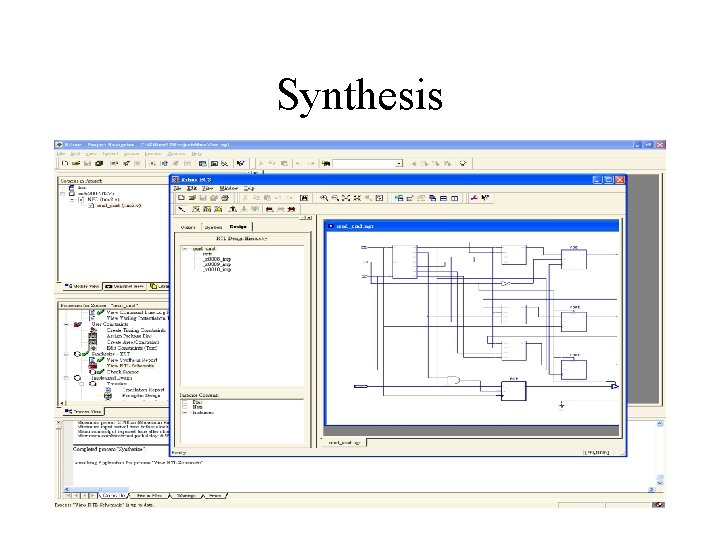The height and width of the screenshot is (540, 720).
Task: Select Process View tab
Action: pyautogui.click(x=83, y=411)
